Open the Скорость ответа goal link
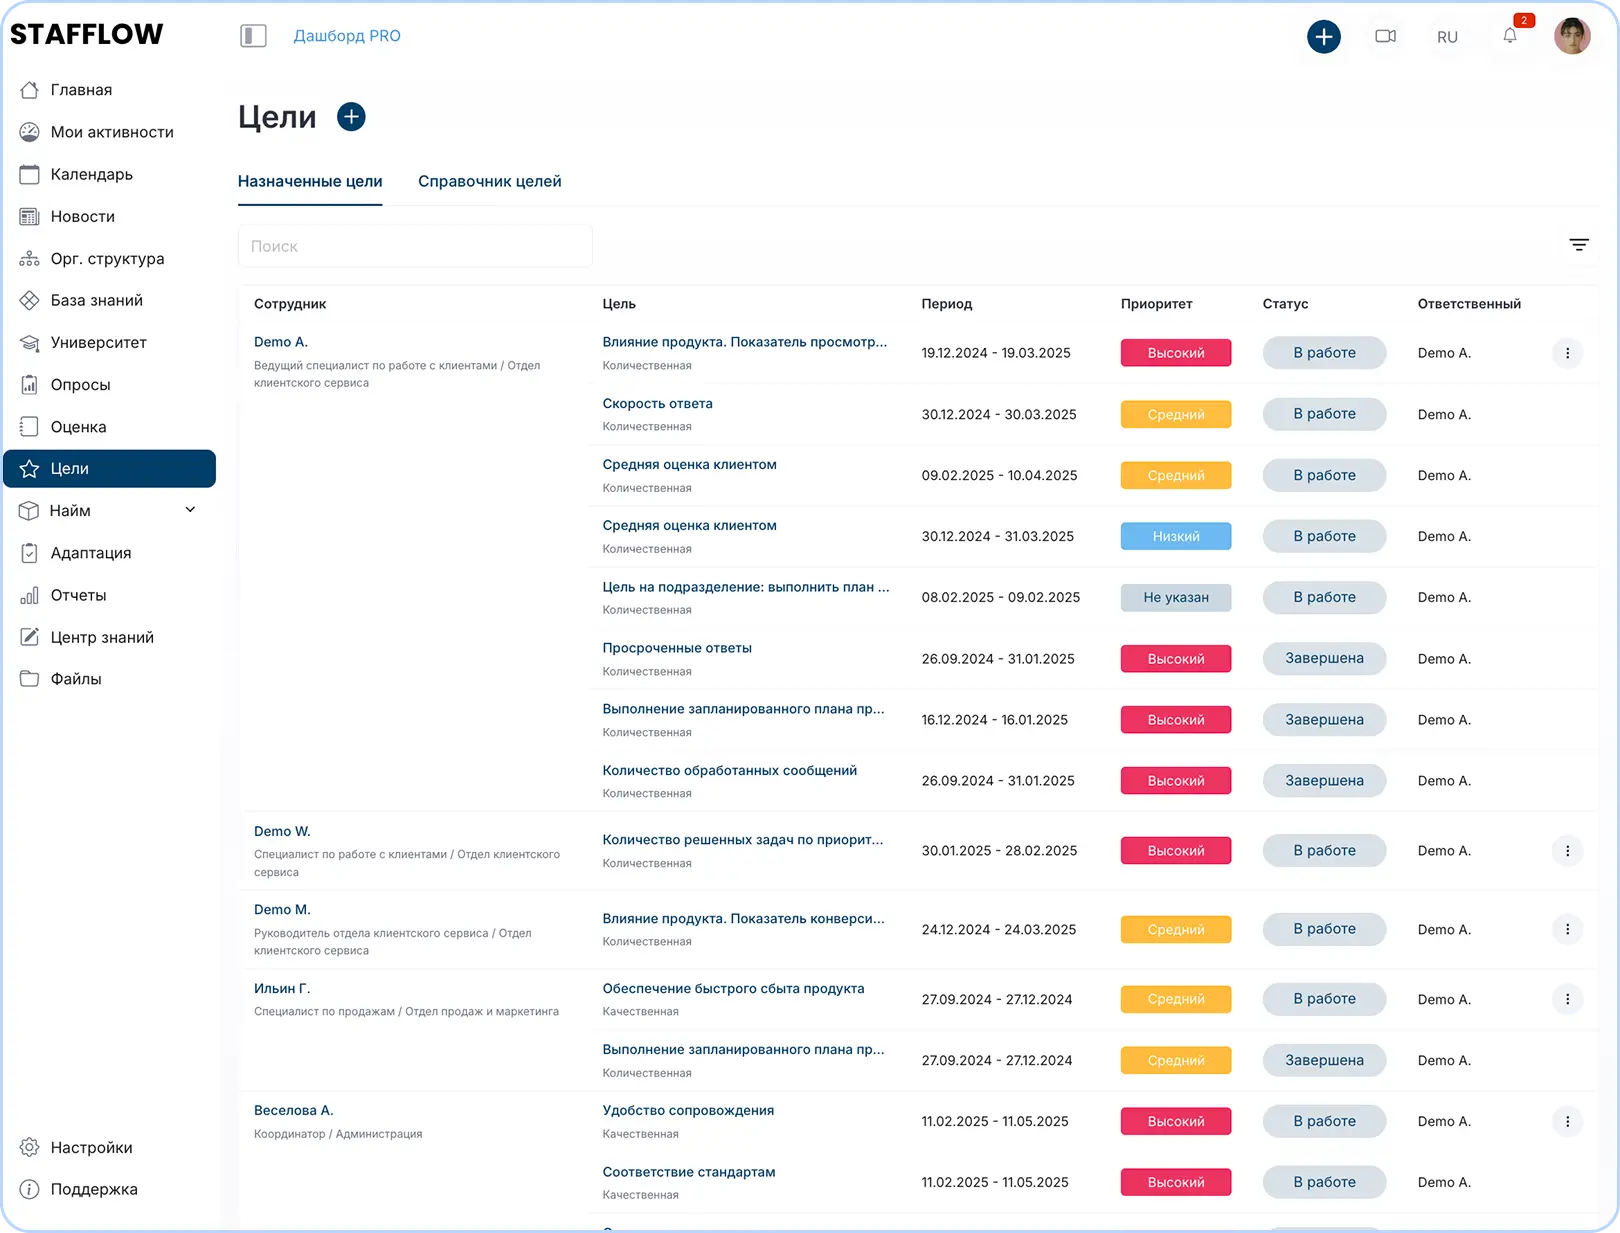The height and width of the screenshot is (1233, 1620). (657, 404)
